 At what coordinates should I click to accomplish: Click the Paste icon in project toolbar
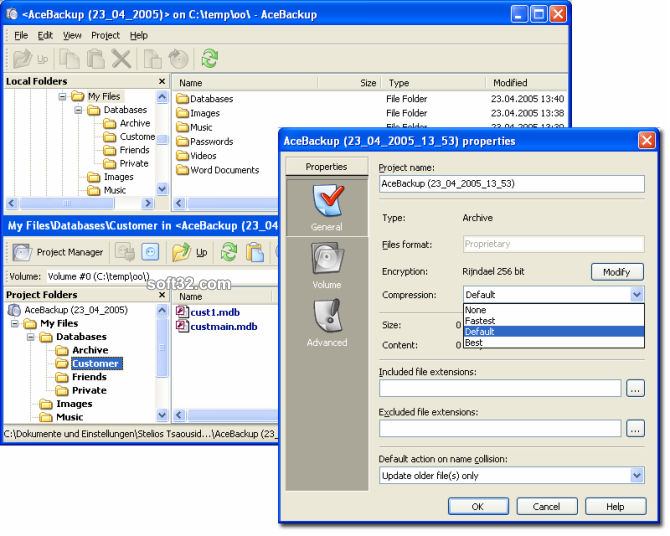pyautogui.click(x=255, y=252)
